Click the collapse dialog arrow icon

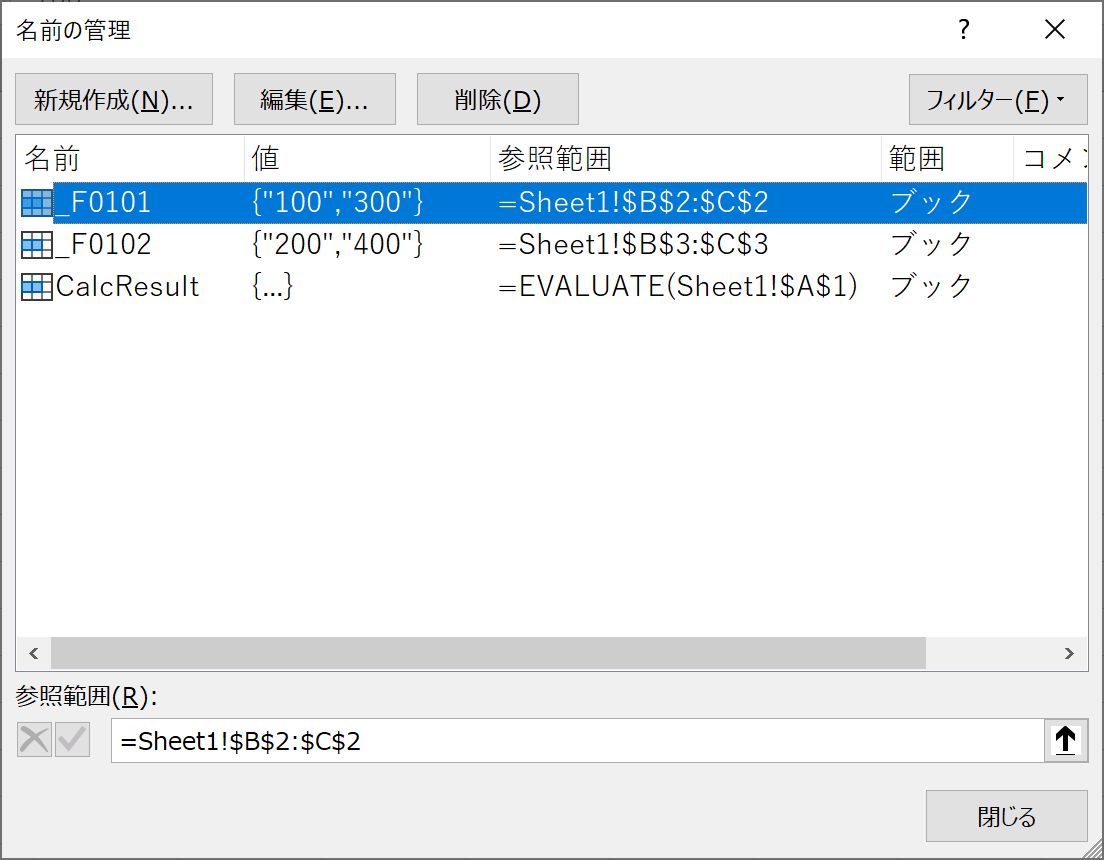pos(1065,740)
